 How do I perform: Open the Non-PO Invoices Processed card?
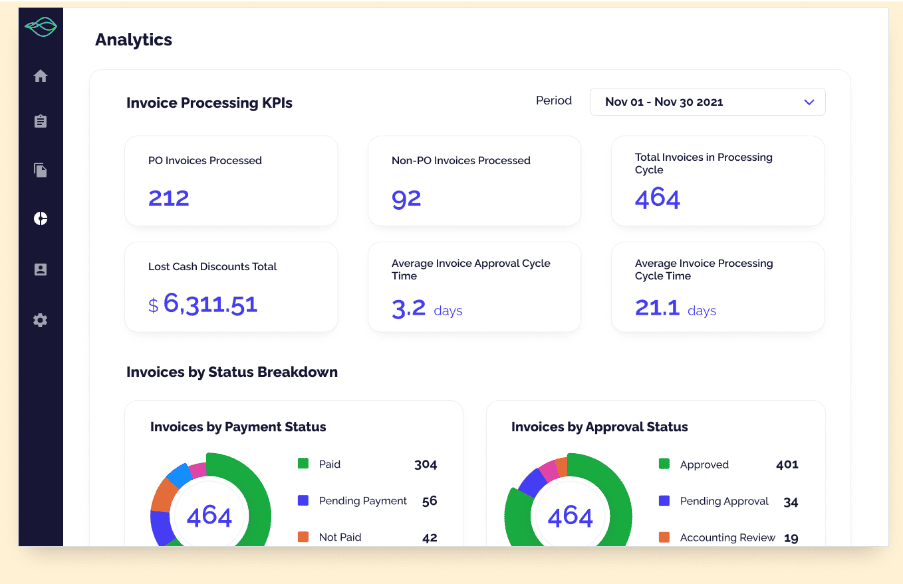tap(474, 181)
